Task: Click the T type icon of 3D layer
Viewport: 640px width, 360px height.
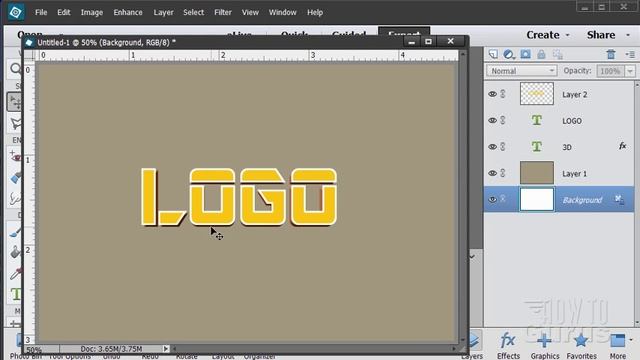Action: pyautogui.click(x=537, y=146)
